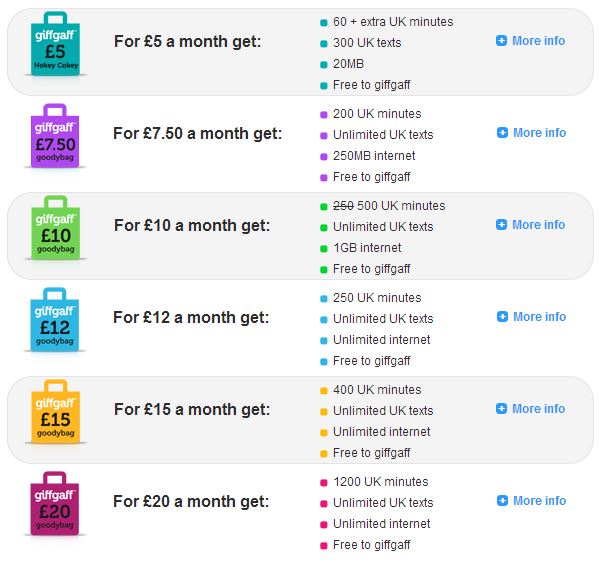Viewport: 604px width, 564px height.
Task: Click plus icon beside £10 More info
Action: coord(502,225)
